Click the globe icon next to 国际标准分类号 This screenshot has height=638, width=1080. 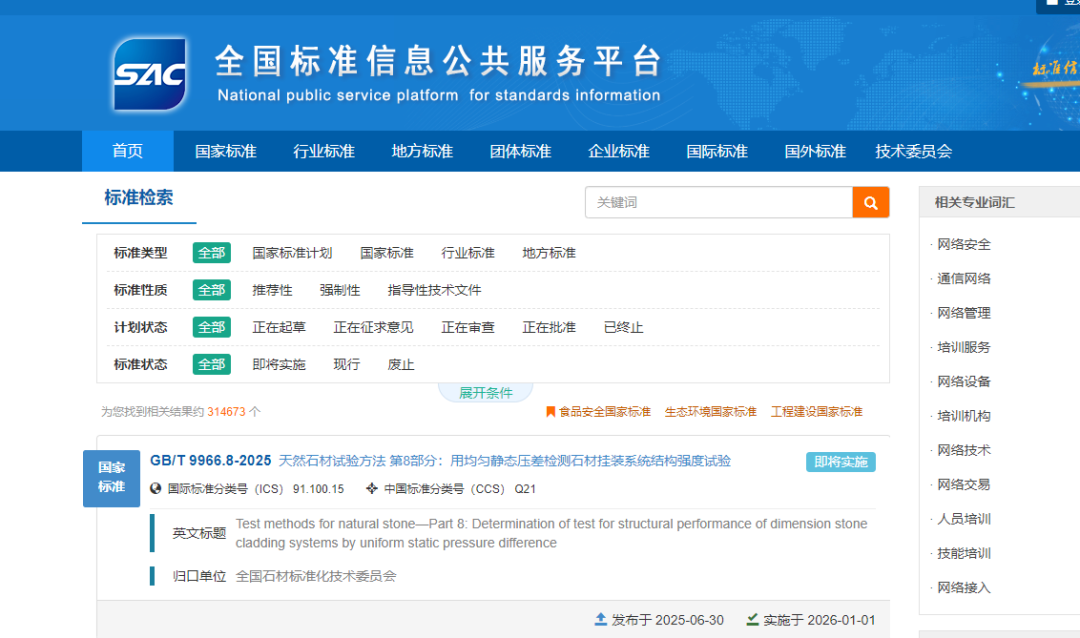(x=156, y=488)
